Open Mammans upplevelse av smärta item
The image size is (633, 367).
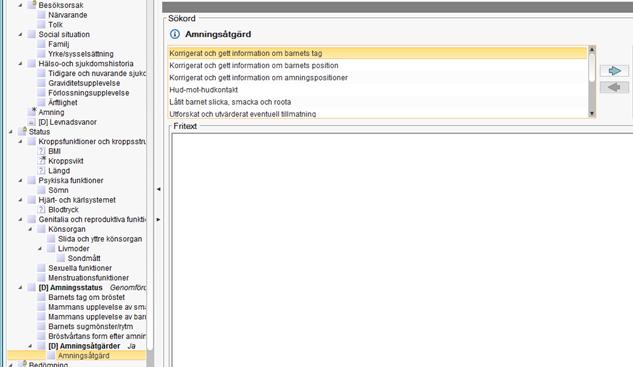(x=97, y=307)
